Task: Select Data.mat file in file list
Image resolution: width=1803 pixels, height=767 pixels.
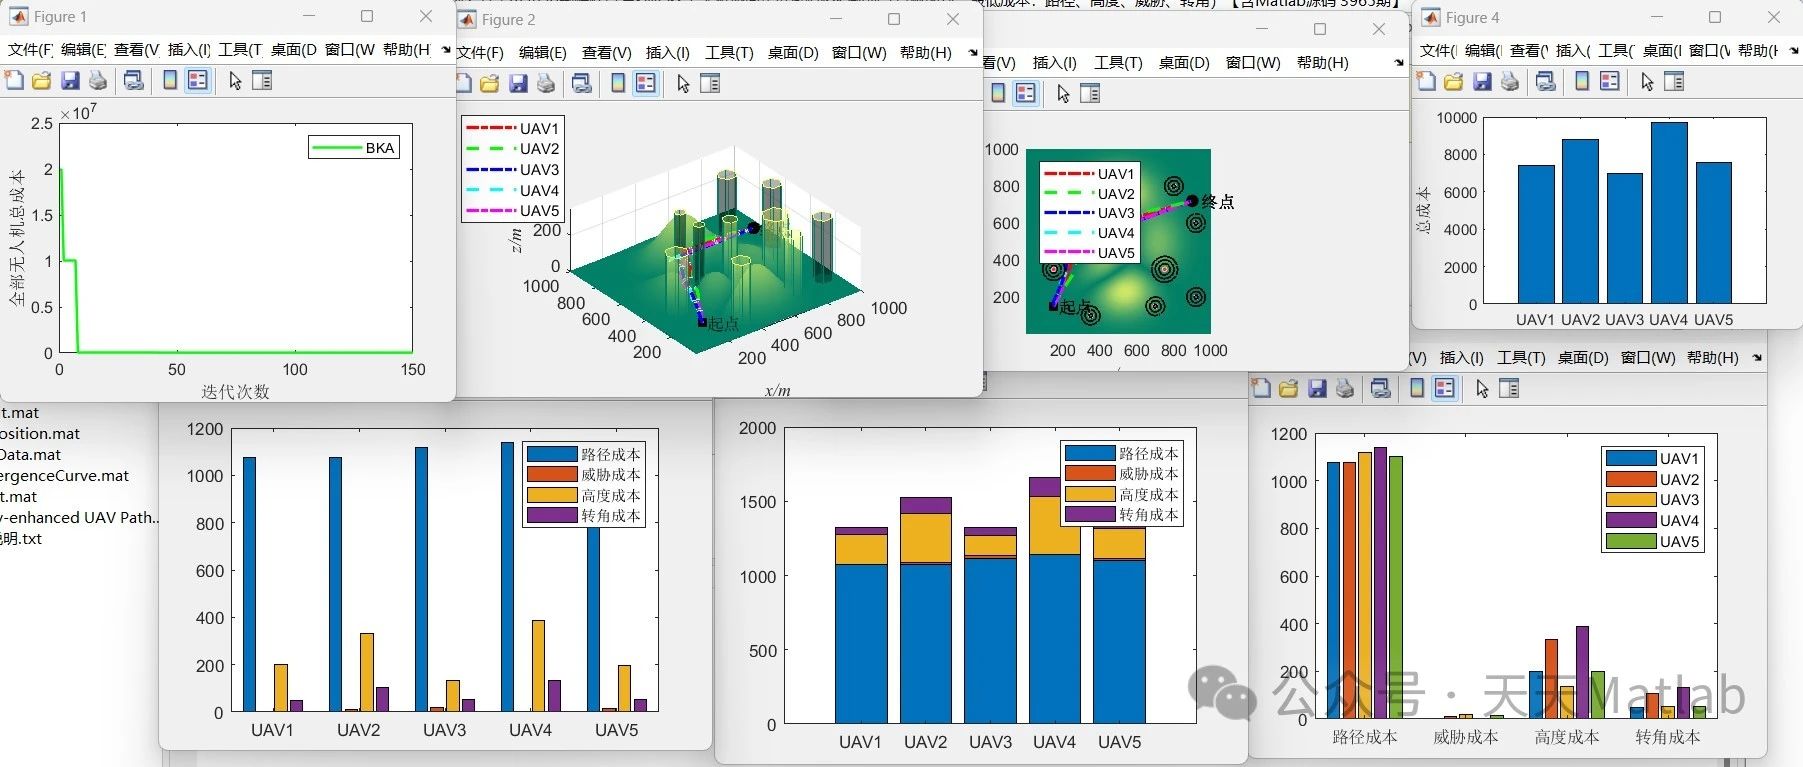Action: click(30, 455)
